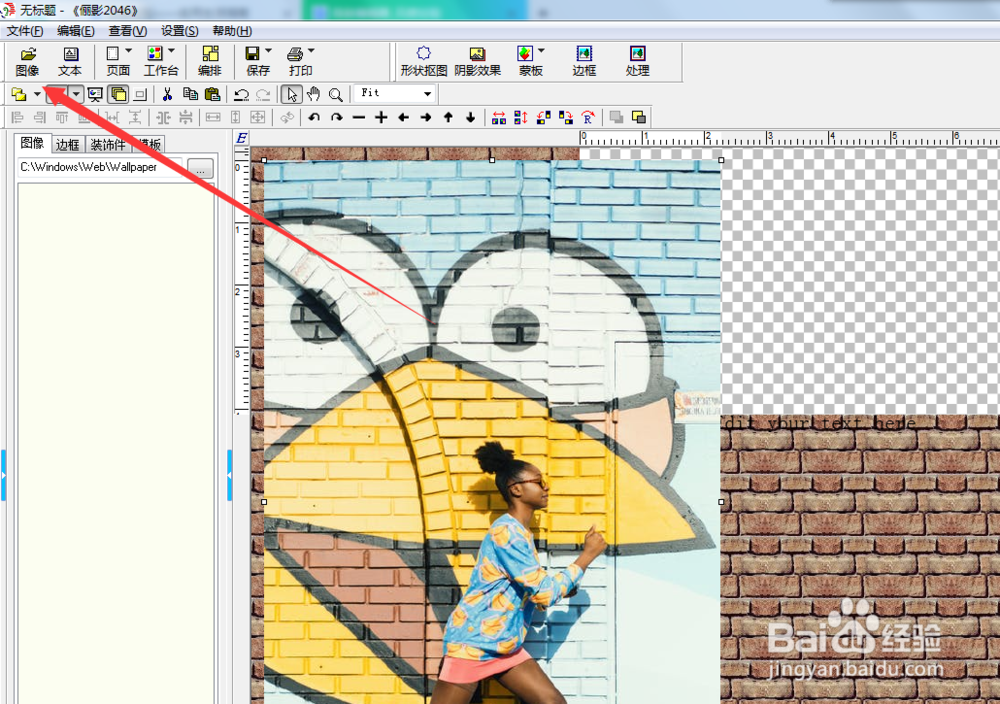Expand the 打印 dropdown arrow
This screenshot has width=1000, height=704.
[311, 50]
